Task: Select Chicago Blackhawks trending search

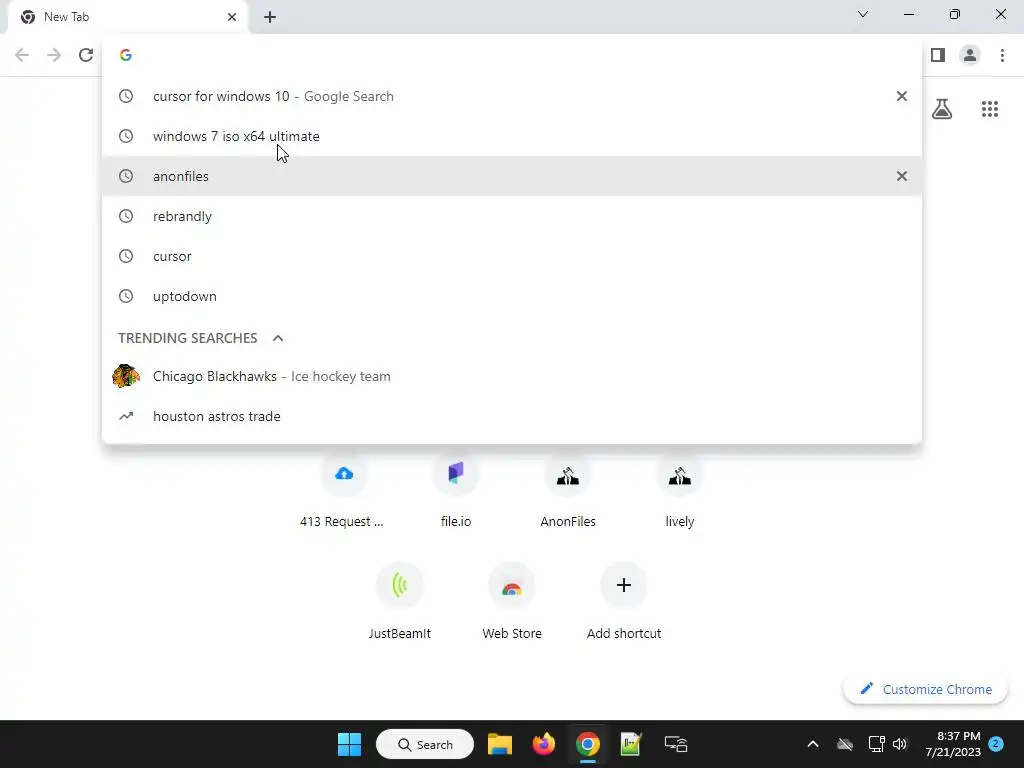Action: tap(512, 376)
